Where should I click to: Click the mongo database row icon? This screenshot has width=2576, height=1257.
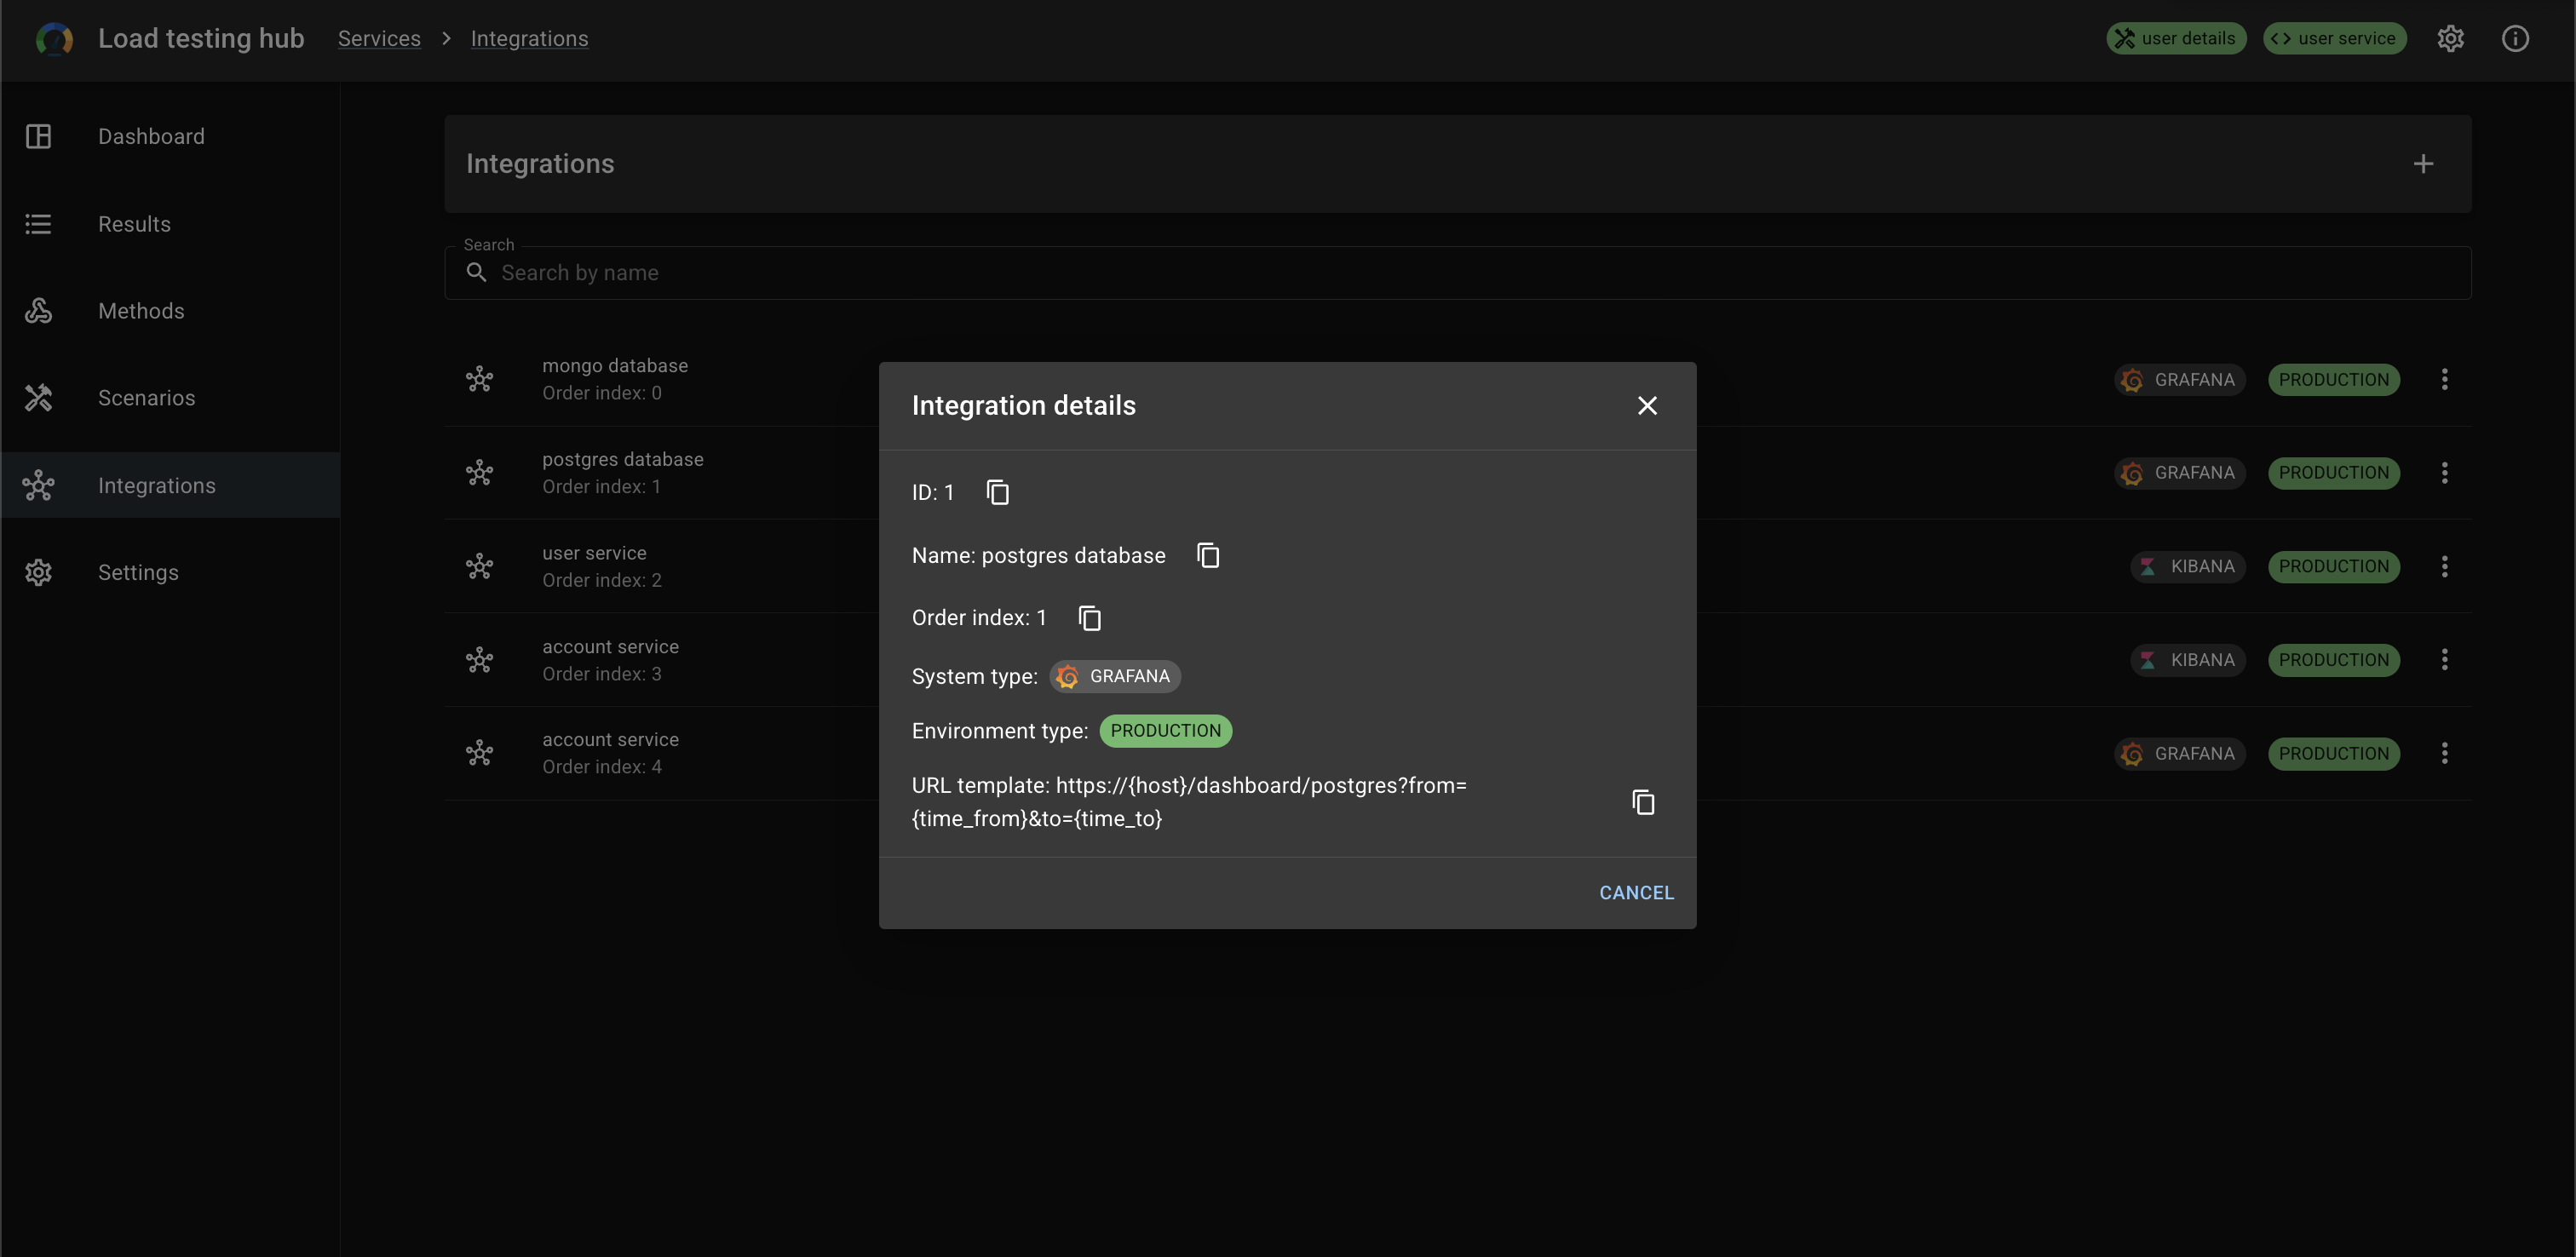[479, 379]
